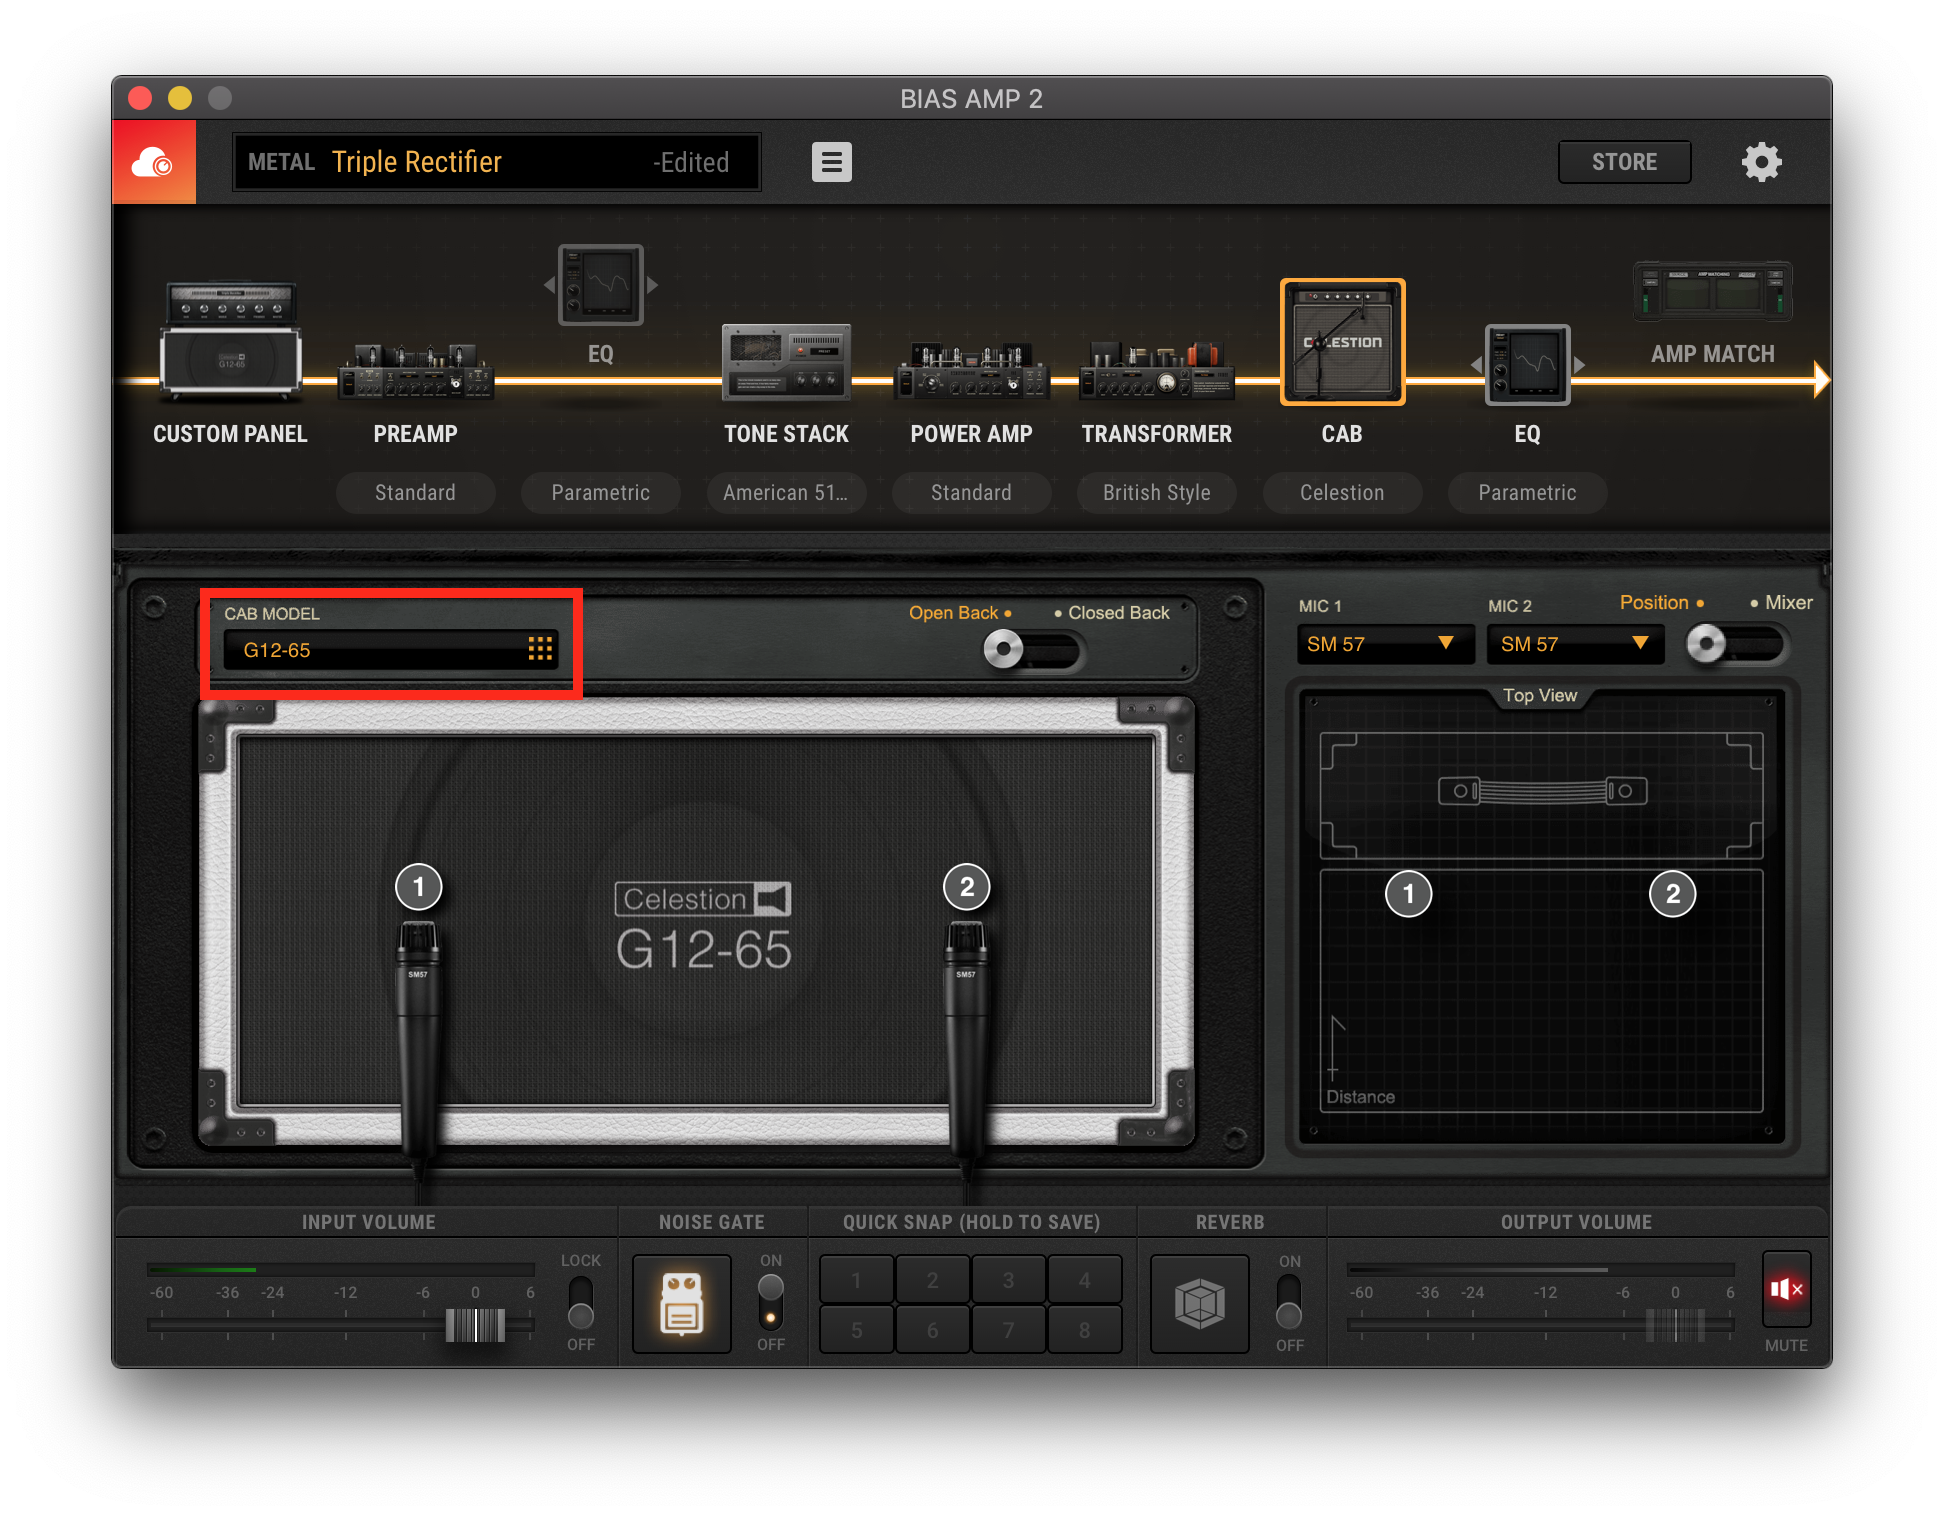
Task: Toggle the Reverb On/Off switch
Action: pos(1289,1302)
